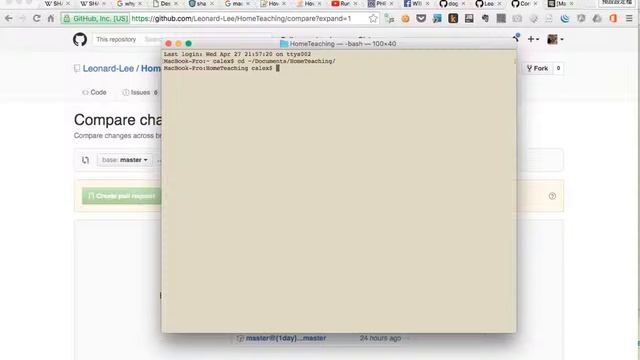
Task: Open the repository Issues tab
Action: click(x=140, y=93)
